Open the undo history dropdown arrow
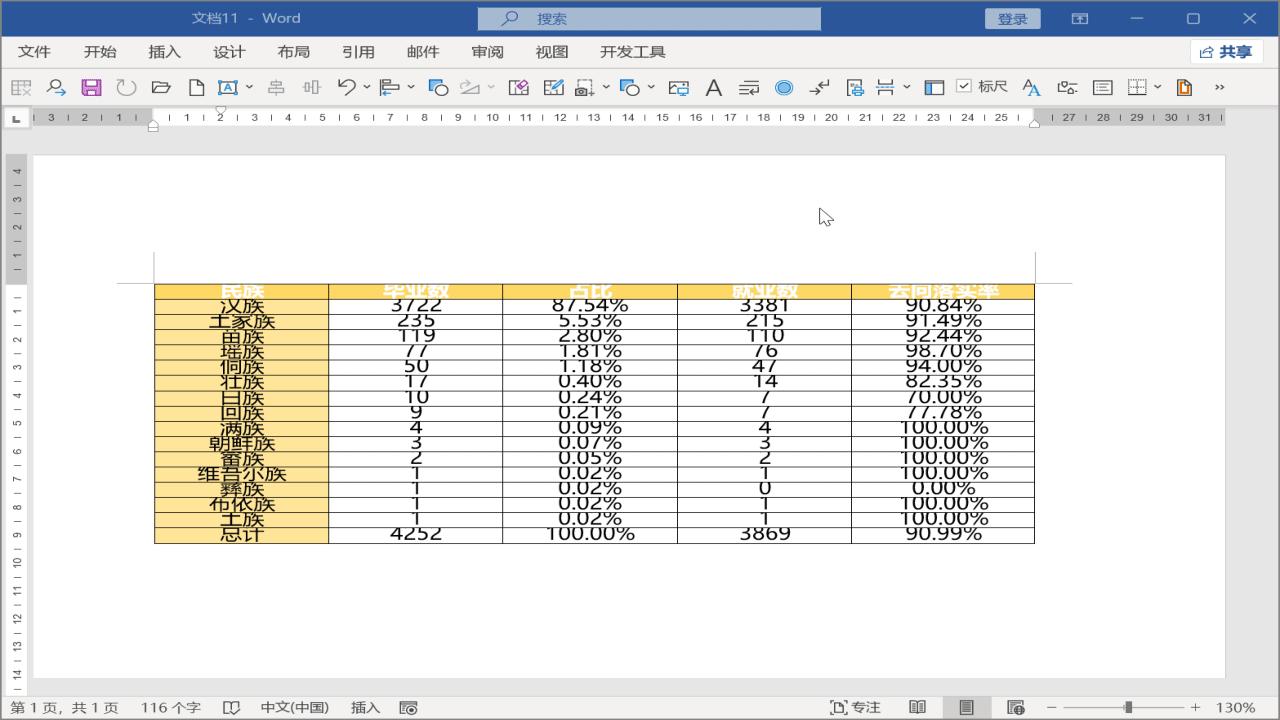Image resolution: width=1280 pixels, height=720 pixels. (367, 88)
